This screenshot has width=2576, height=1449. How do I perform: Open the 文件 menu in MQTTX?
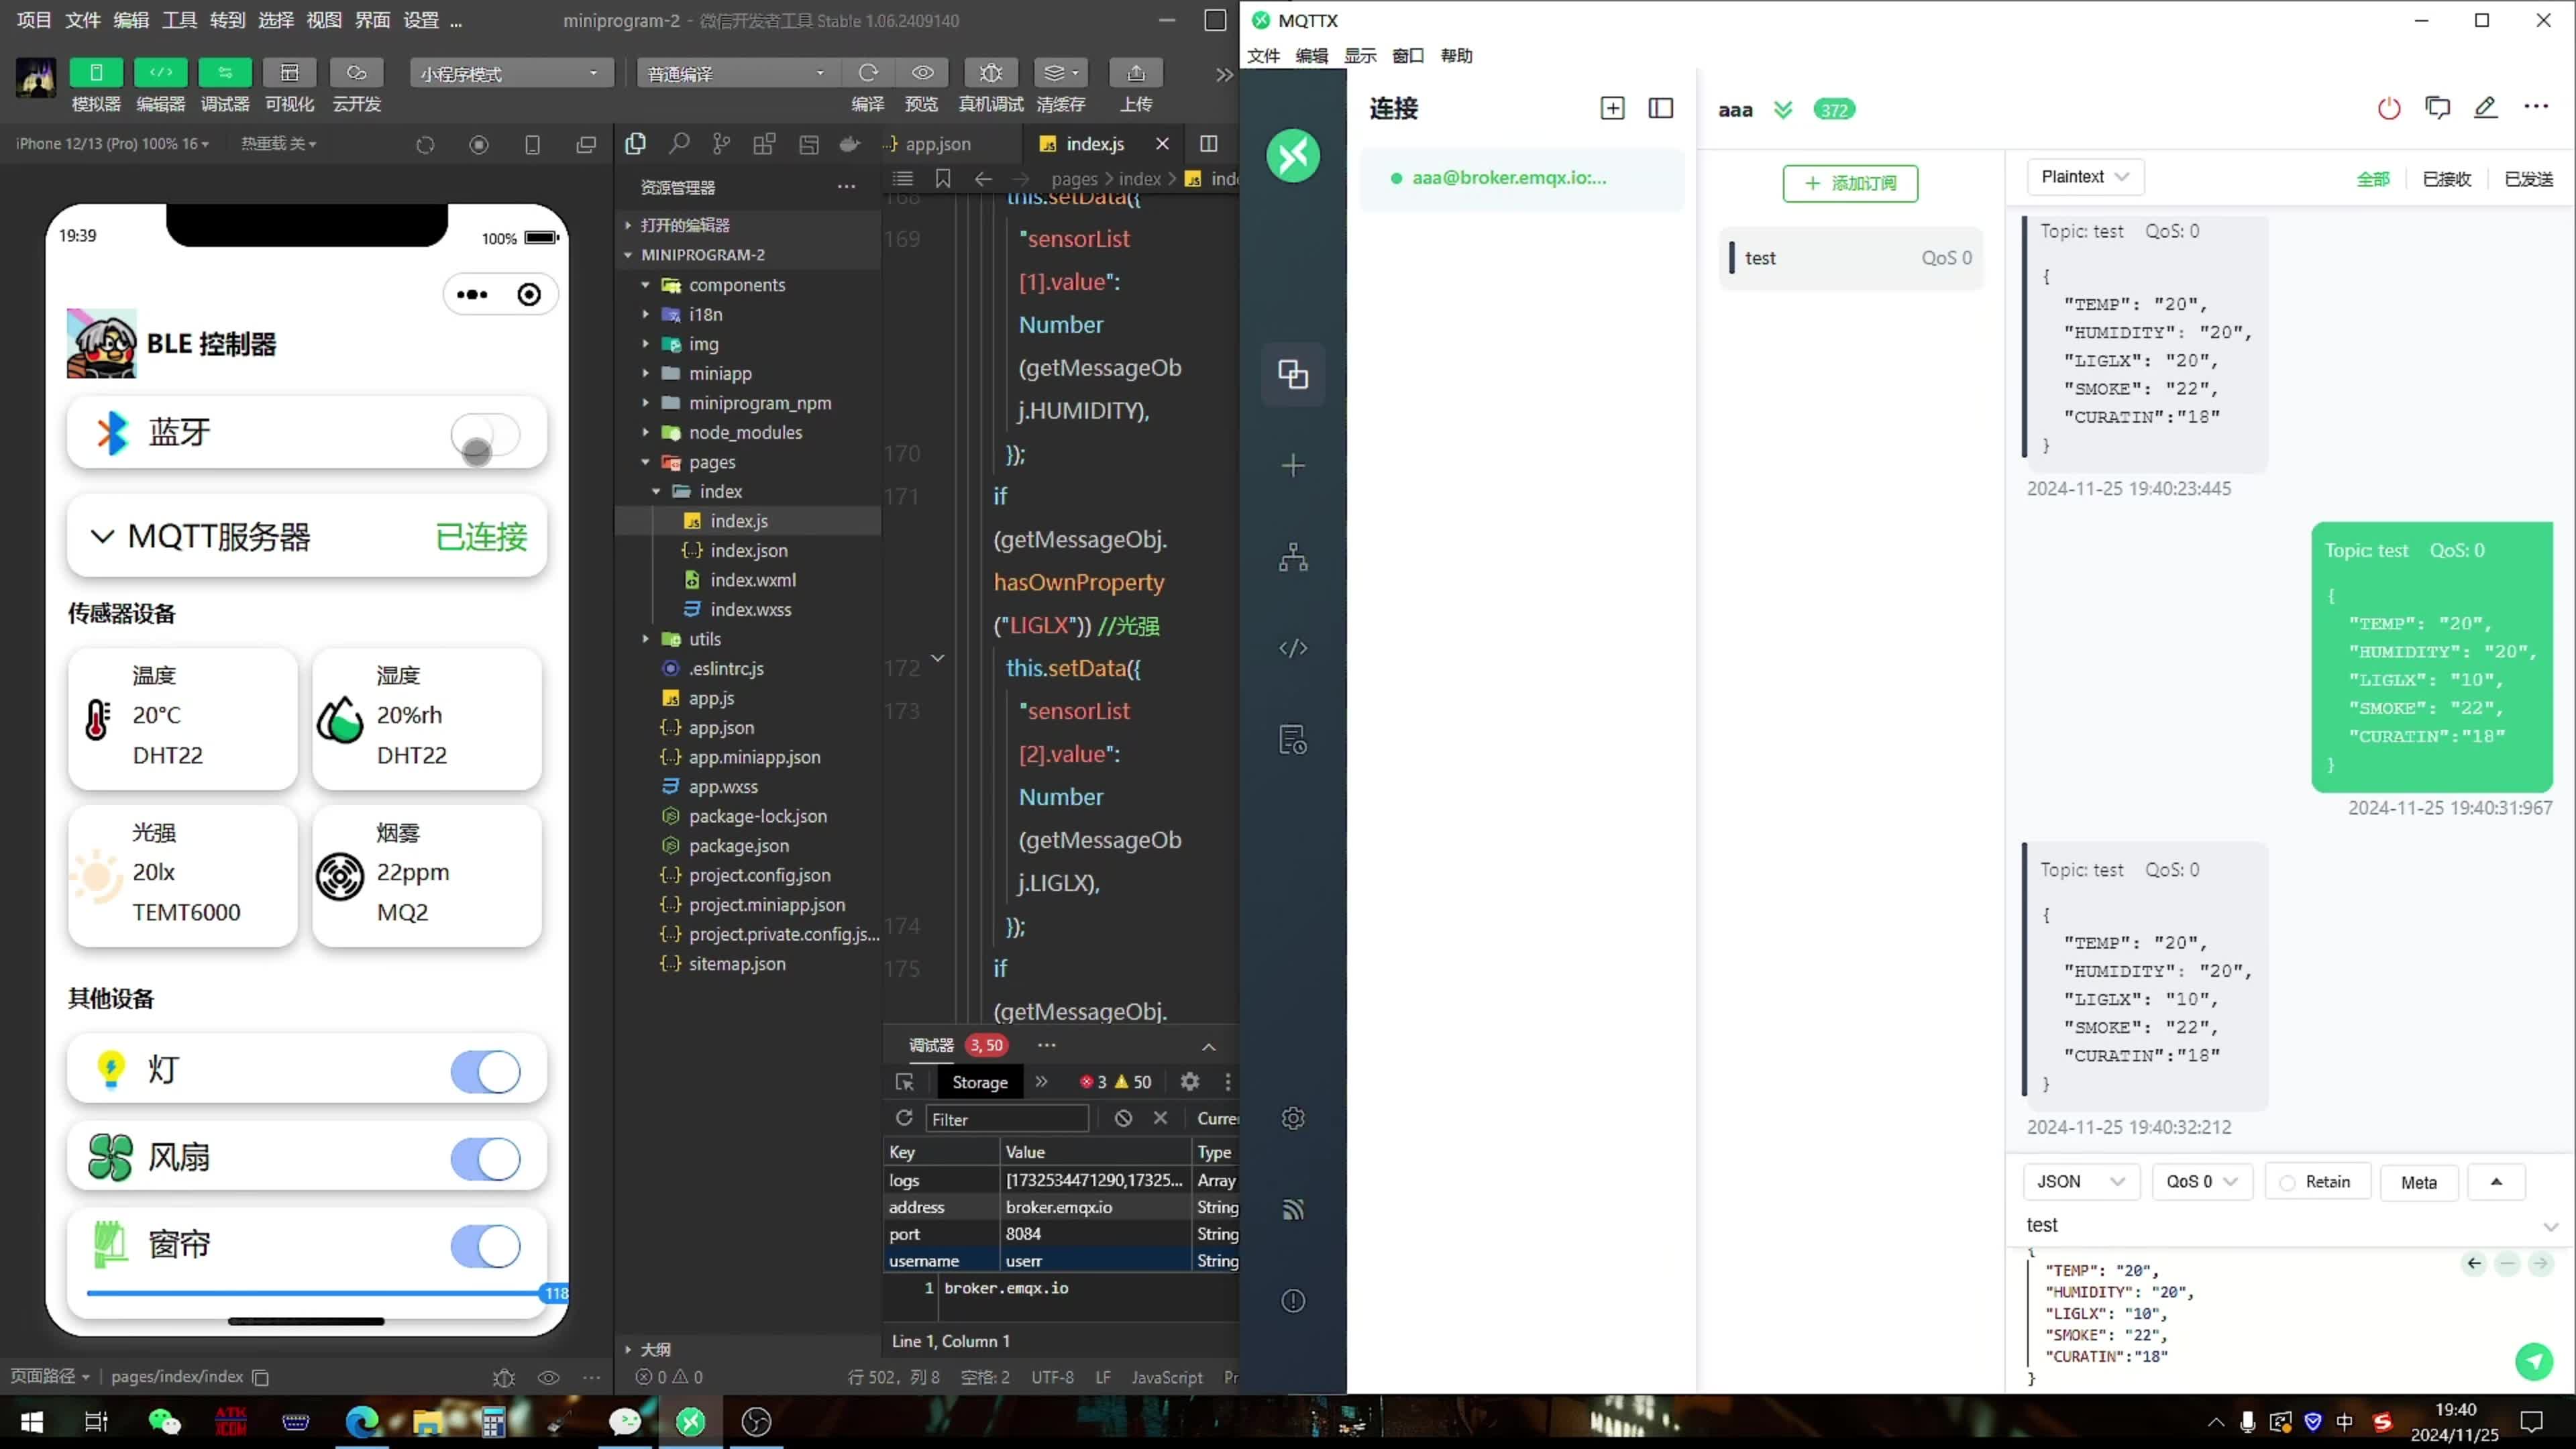[1263, 56]
